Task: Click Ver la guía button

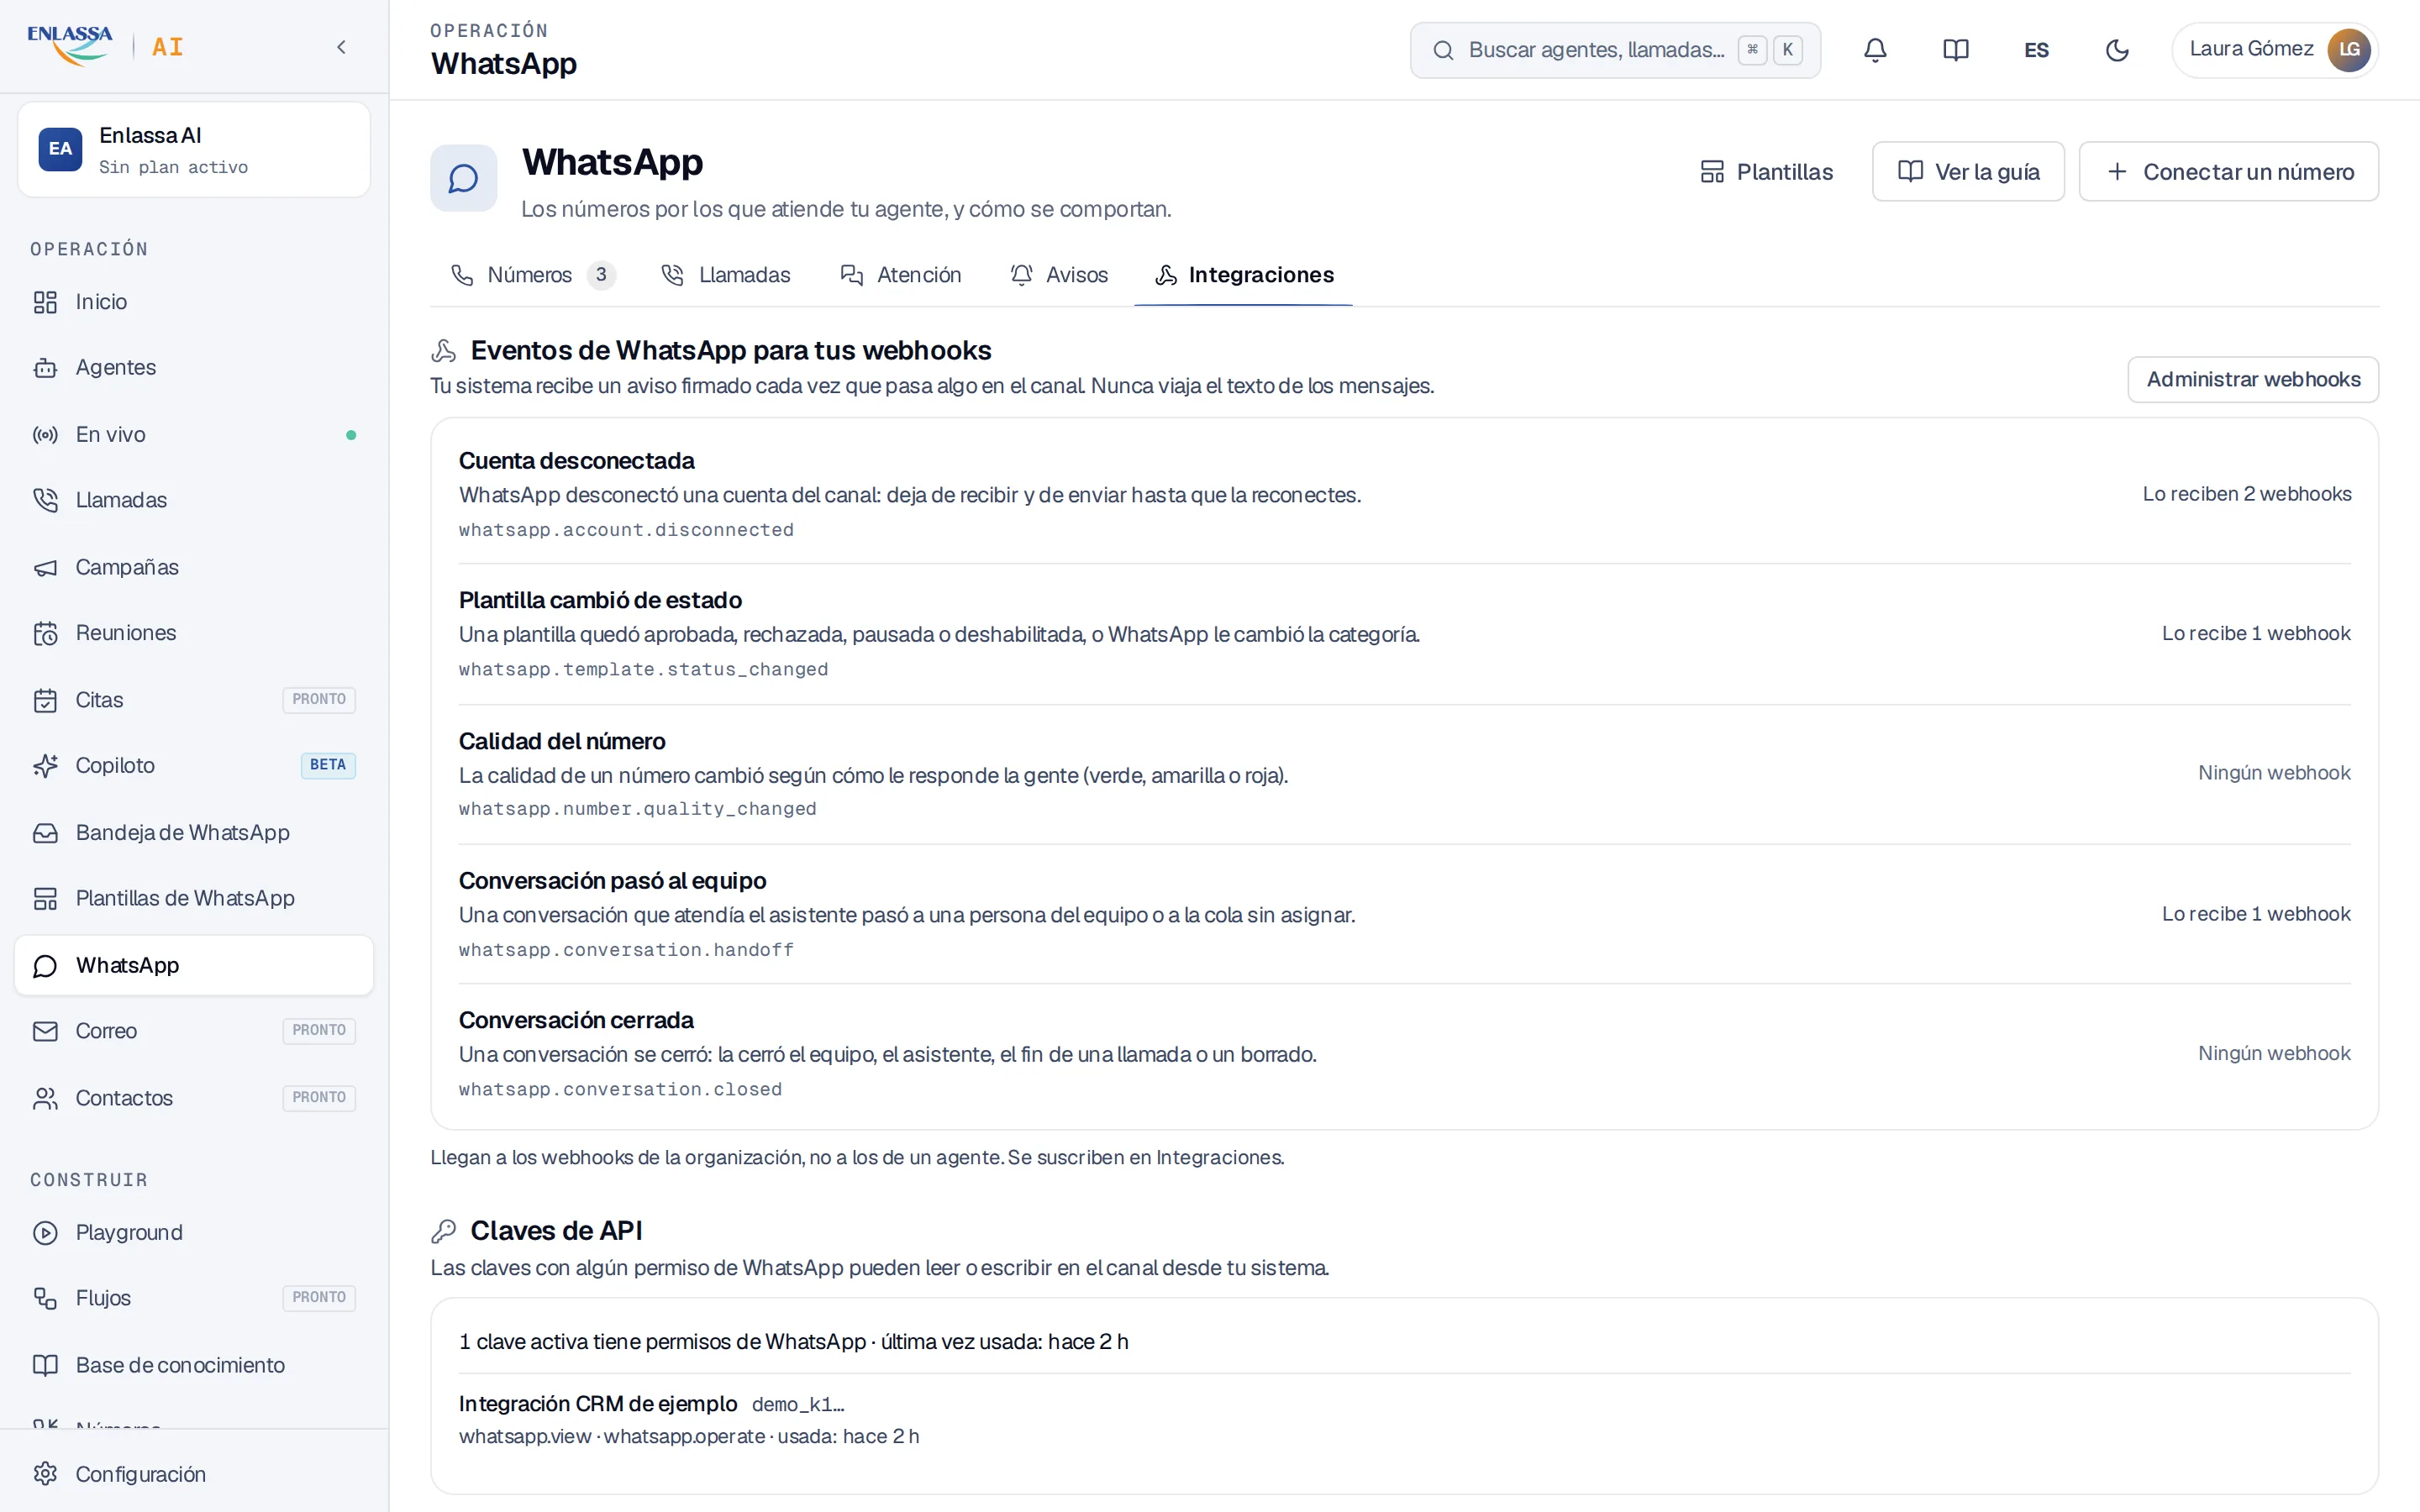Action: (x=1968, y=172)
